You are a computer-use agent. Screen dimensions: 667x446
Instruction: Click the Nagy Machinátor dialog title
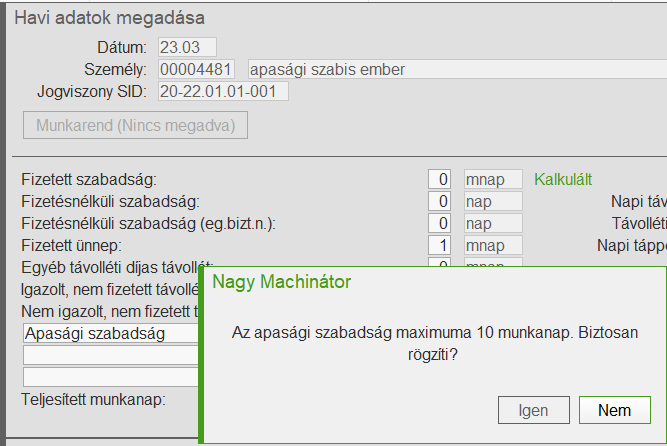(282, 282)
